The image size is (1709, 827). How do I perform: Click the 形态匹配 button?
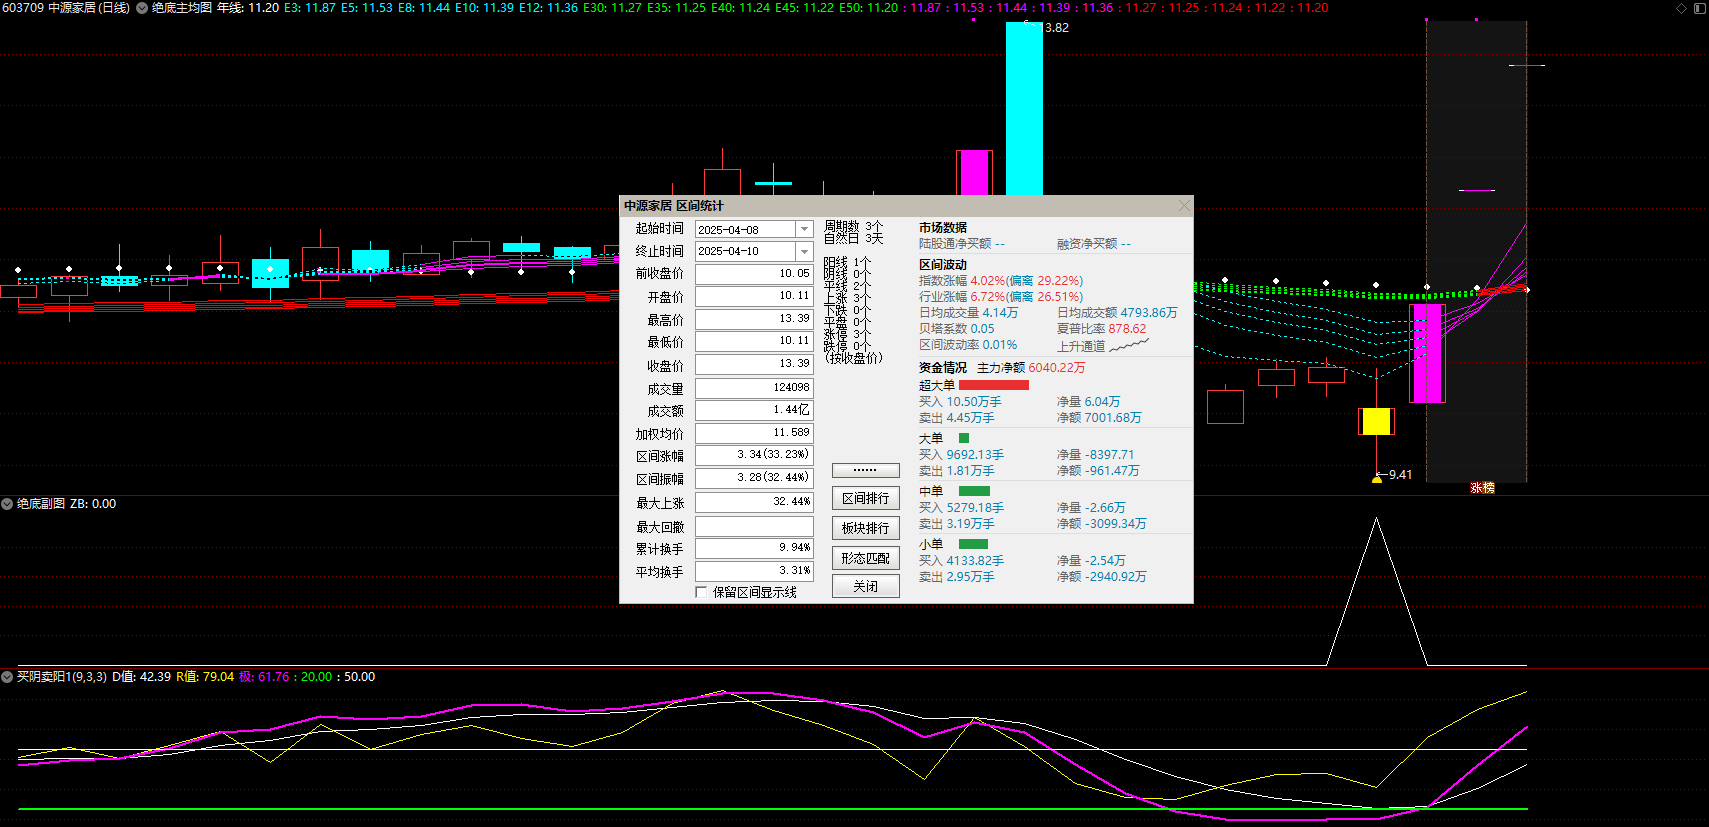click(865, 558)
